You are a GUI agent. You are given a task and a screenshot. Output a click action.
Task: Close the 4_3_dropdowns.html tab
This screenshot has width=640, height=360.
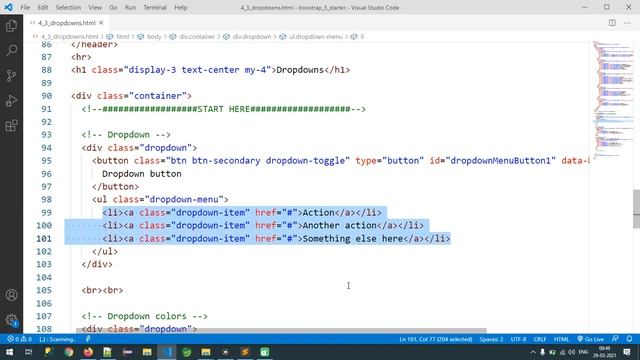coord(101,23)
